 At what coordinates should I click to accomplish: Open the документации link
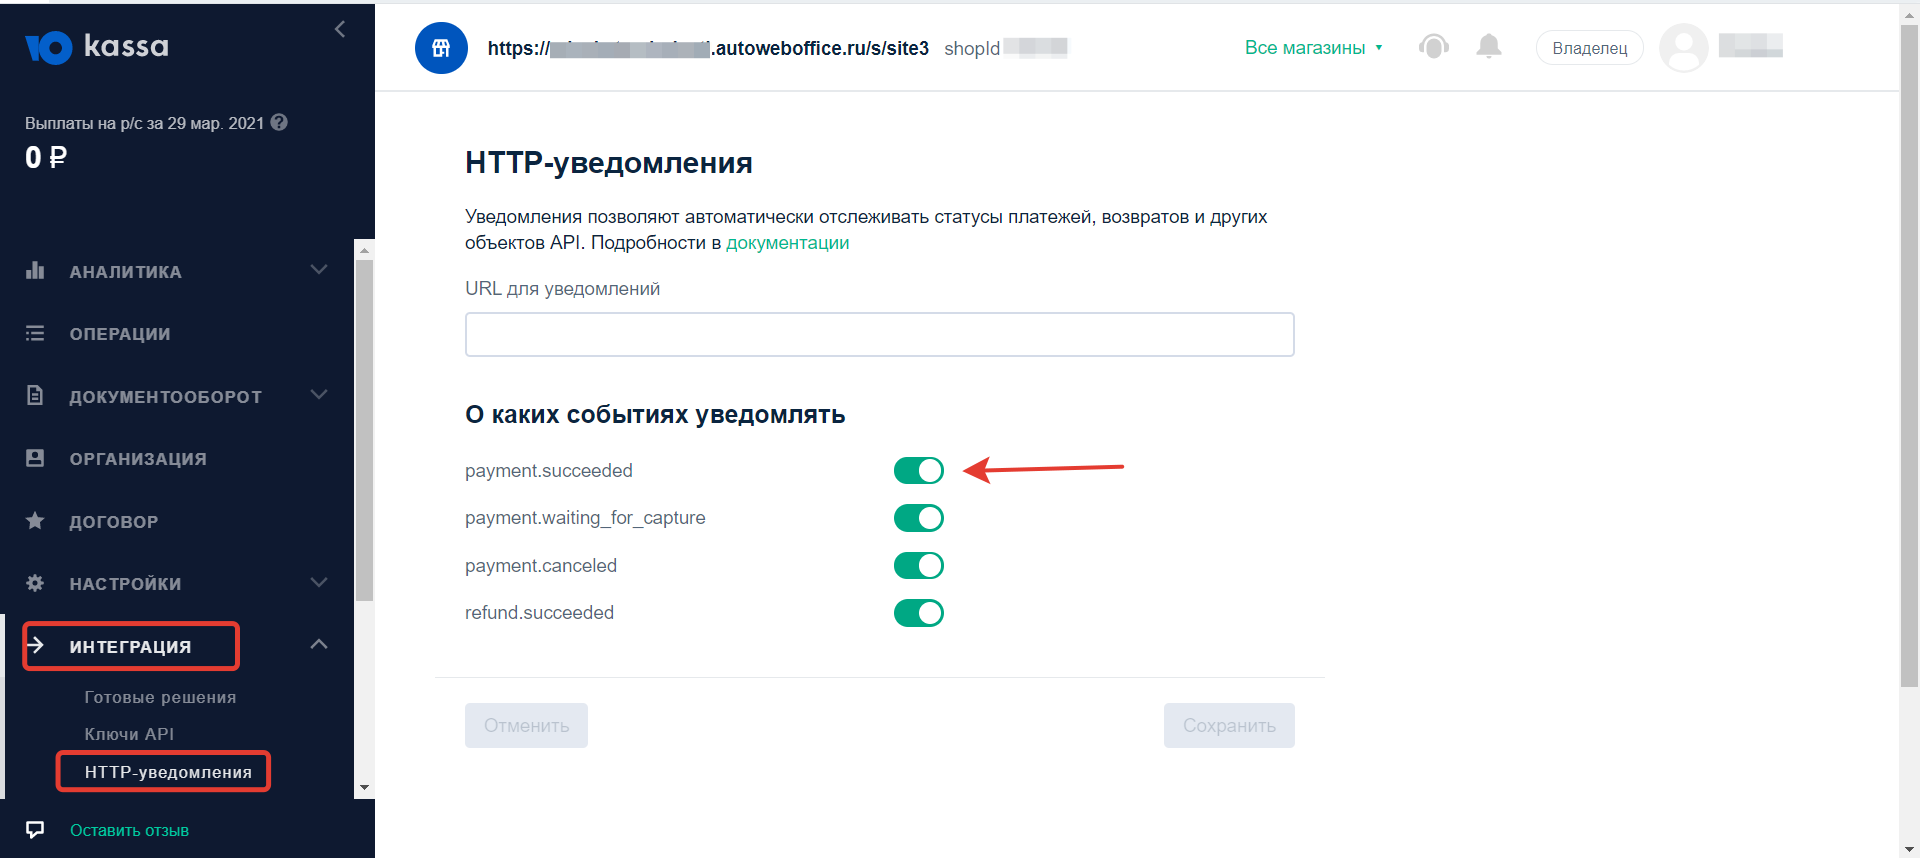pos(787,243)
